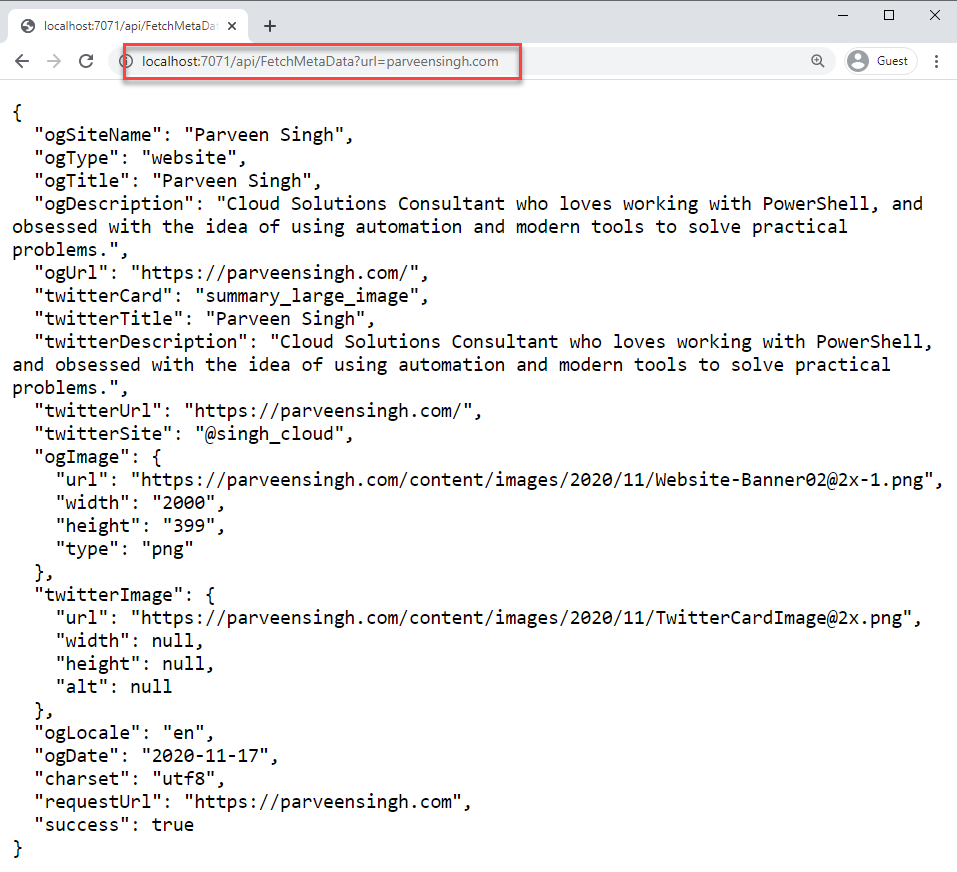Click the grayed forward navigation arrow
The height and width of the screenshot is (872, 957).
click(x=53, y=61)
